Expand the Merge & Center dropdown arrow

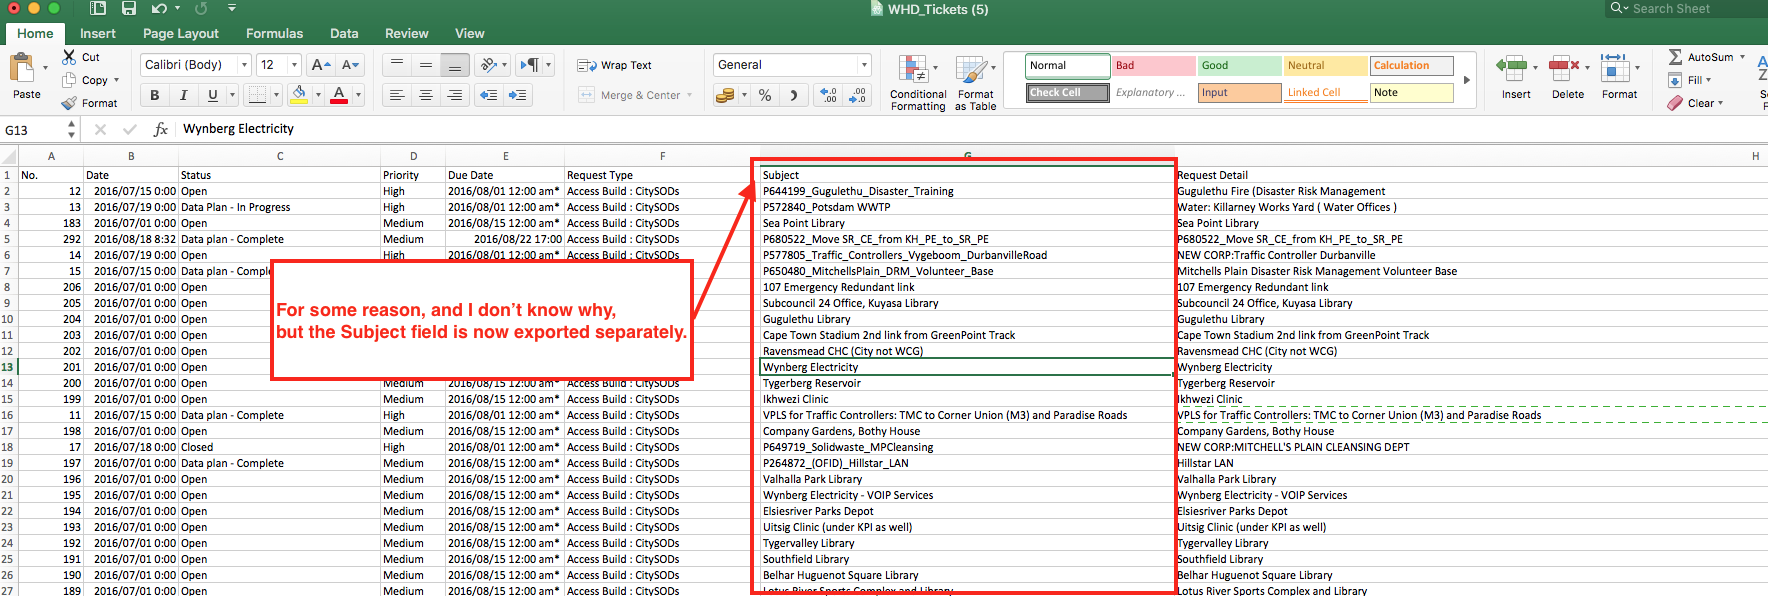(690, 95)
